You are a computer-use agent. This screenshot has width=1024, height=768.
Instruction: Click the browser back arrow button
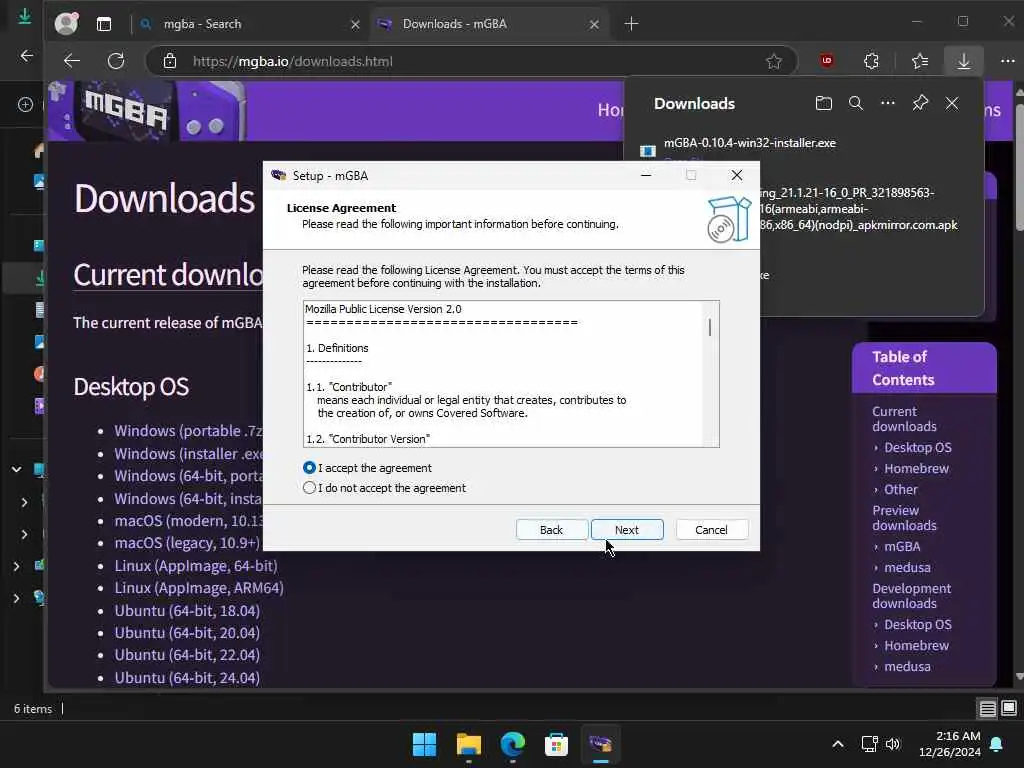72,61
